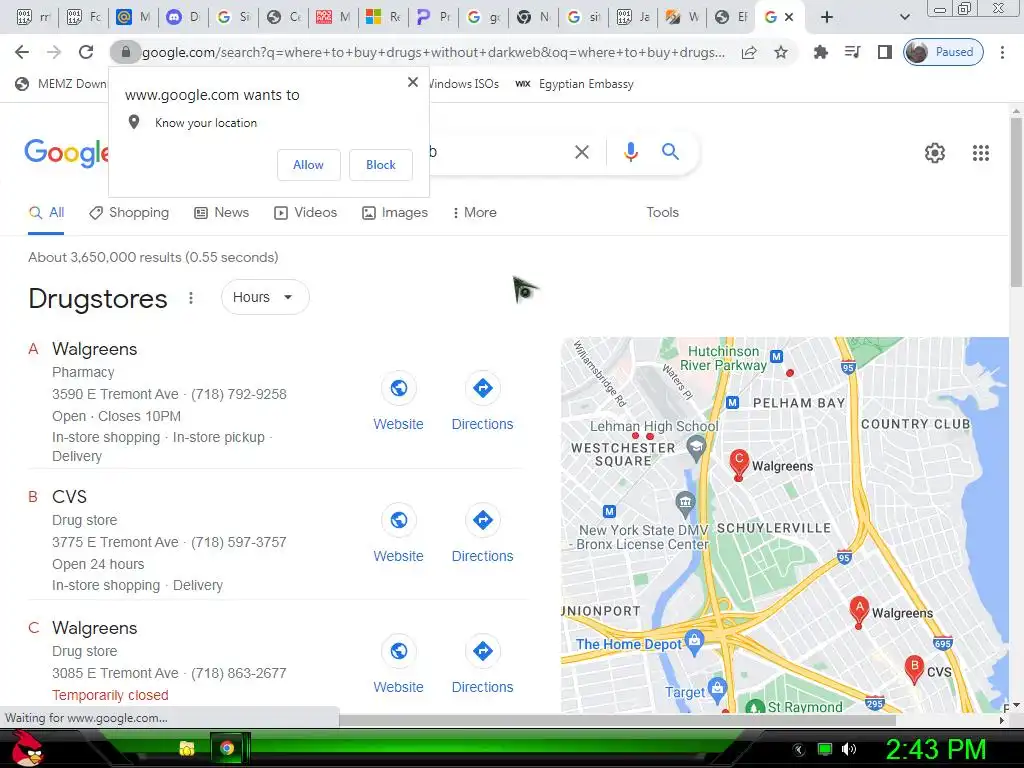Clear the search box with the X icon

pyautogui.click(x=581, y=152)
